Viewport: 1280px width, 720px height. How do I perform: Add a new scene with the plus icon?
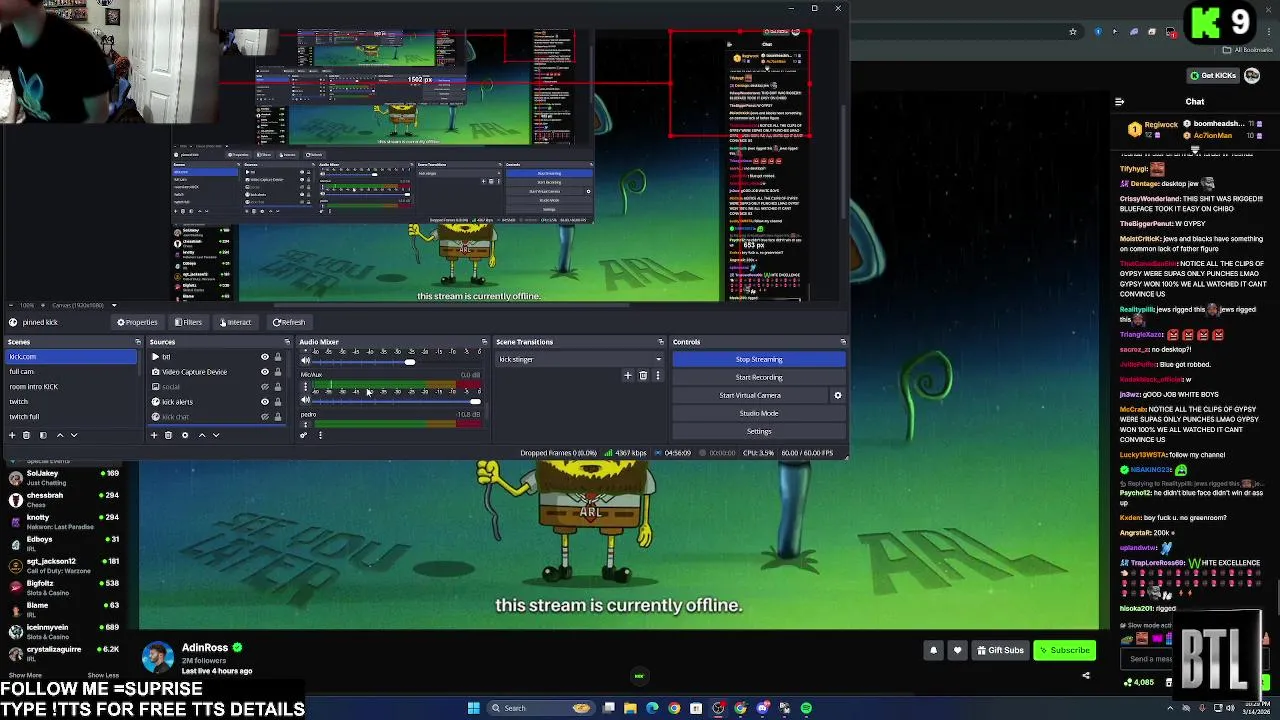point(12,435)
